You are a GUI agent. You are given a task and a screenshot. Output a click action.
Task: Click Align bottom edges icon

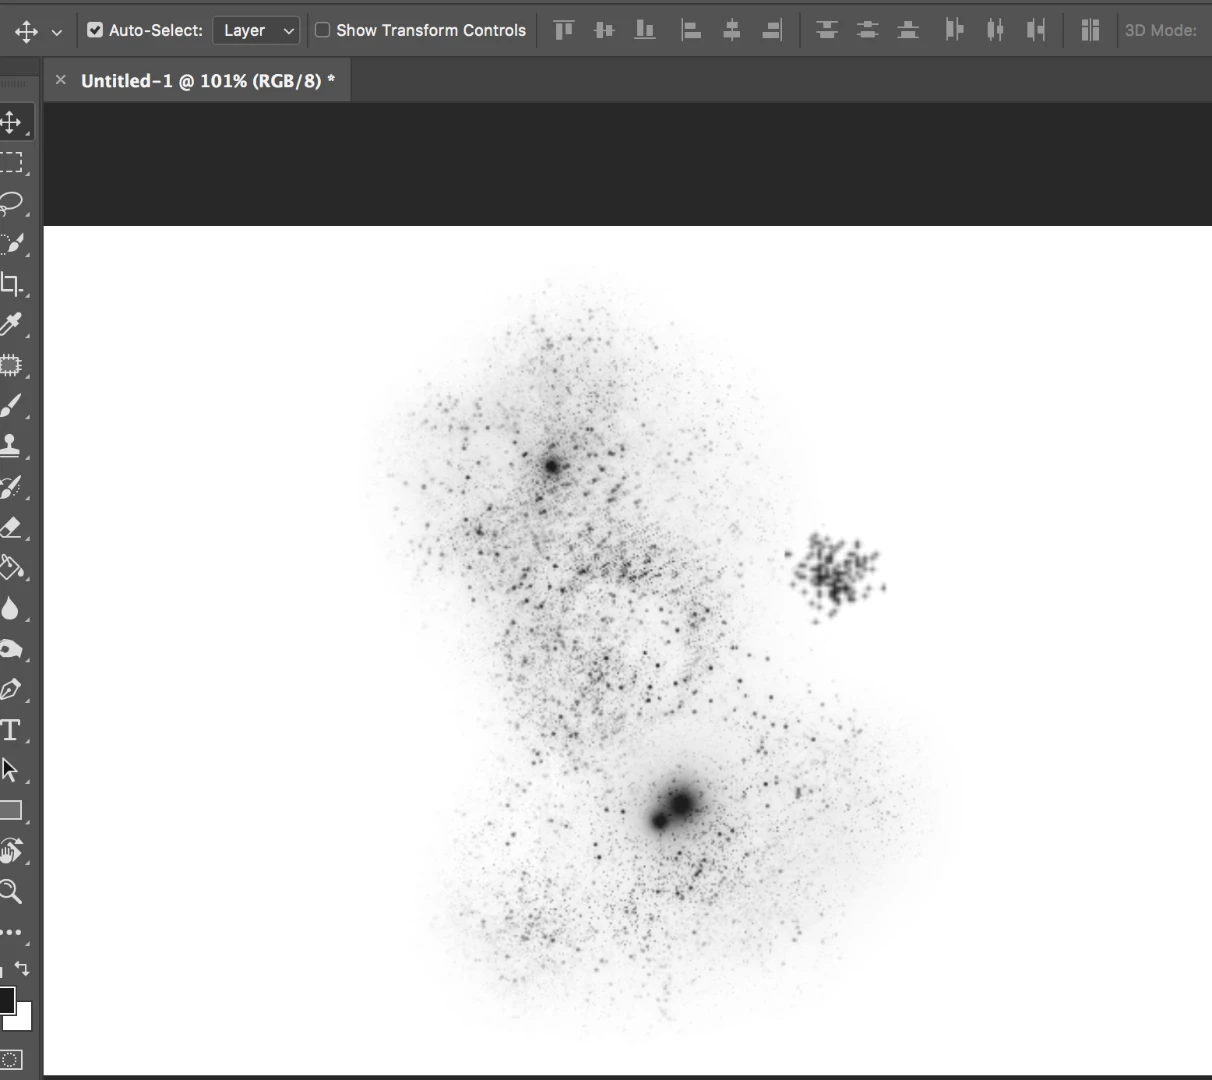pos(645,30)
